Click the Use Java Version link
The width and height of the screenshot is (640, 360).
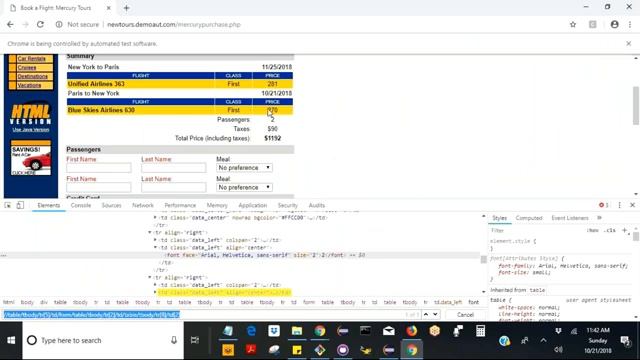(31, 130)
